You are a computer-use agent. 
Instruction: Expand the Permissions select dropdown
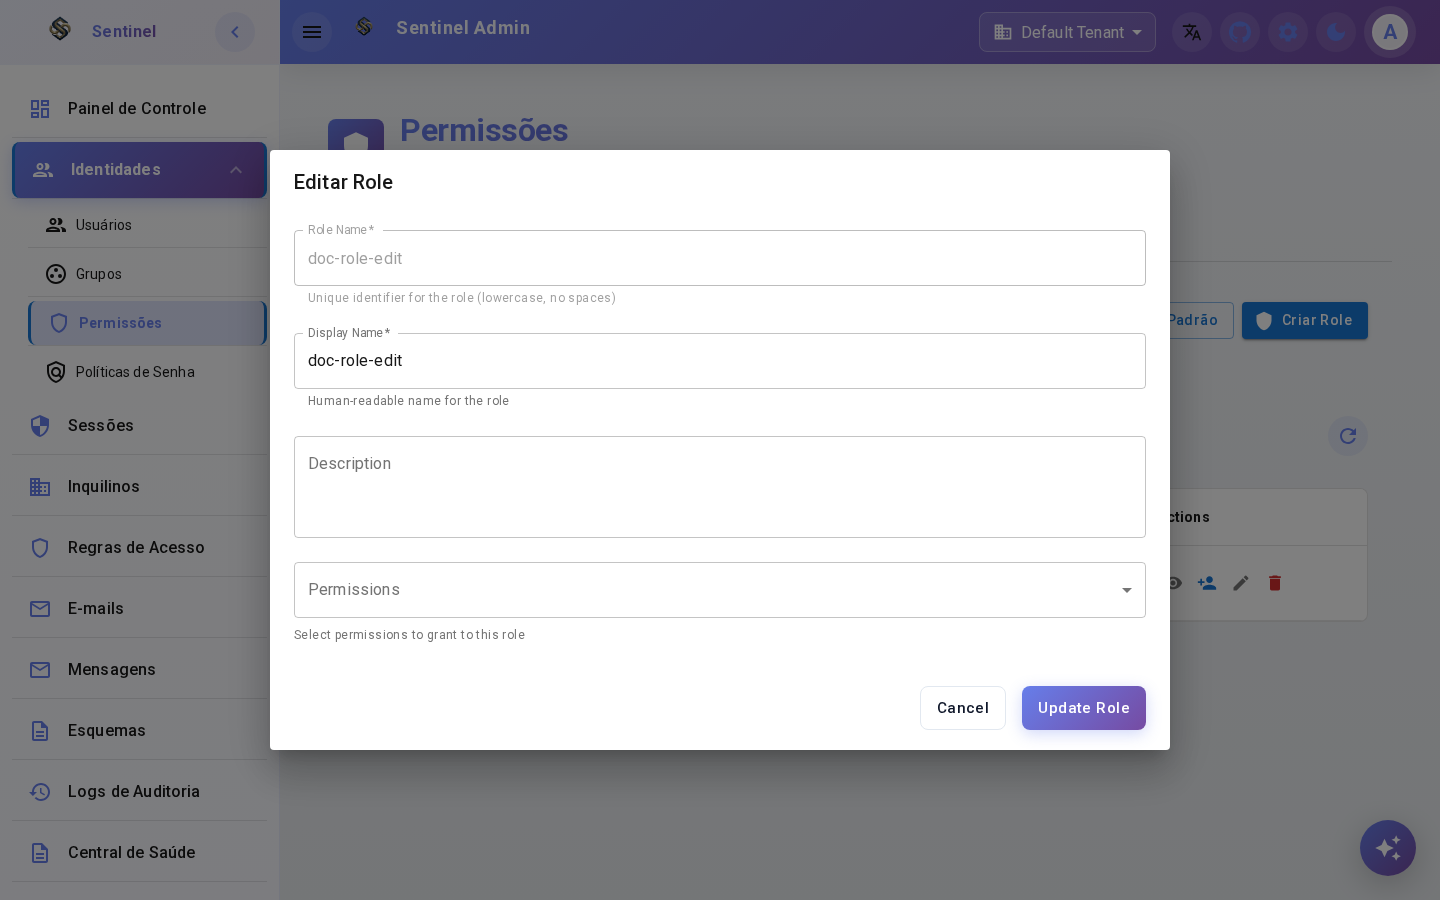click(720, 590)
